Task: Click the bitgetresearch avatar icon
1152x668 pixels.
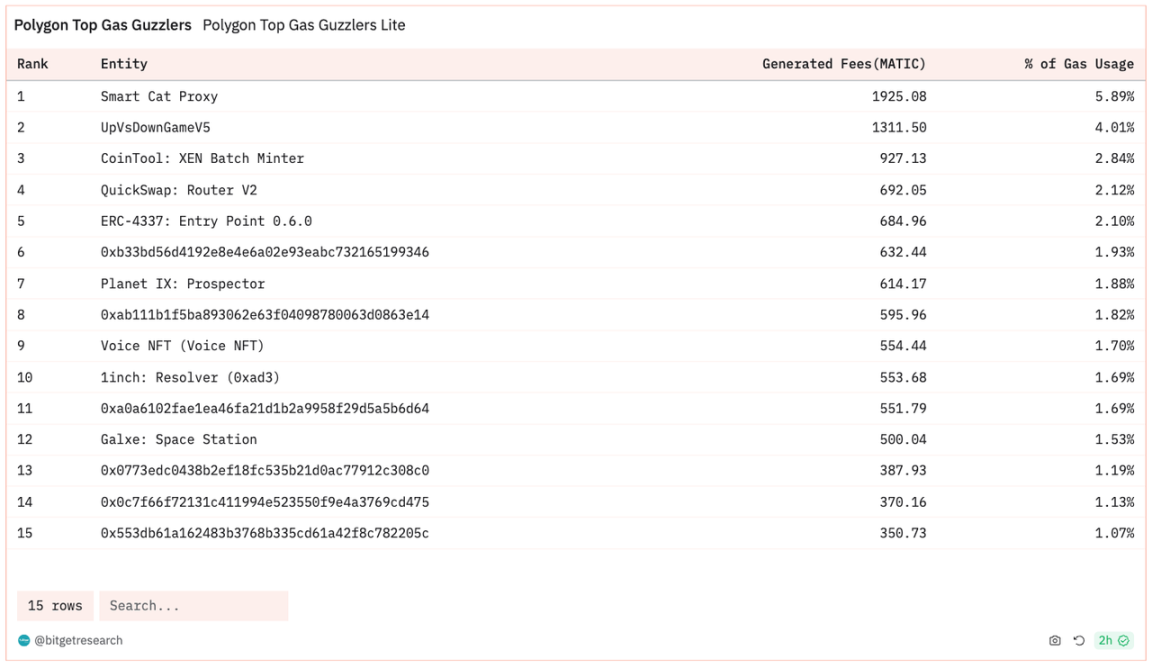Action: pos(24,640)
